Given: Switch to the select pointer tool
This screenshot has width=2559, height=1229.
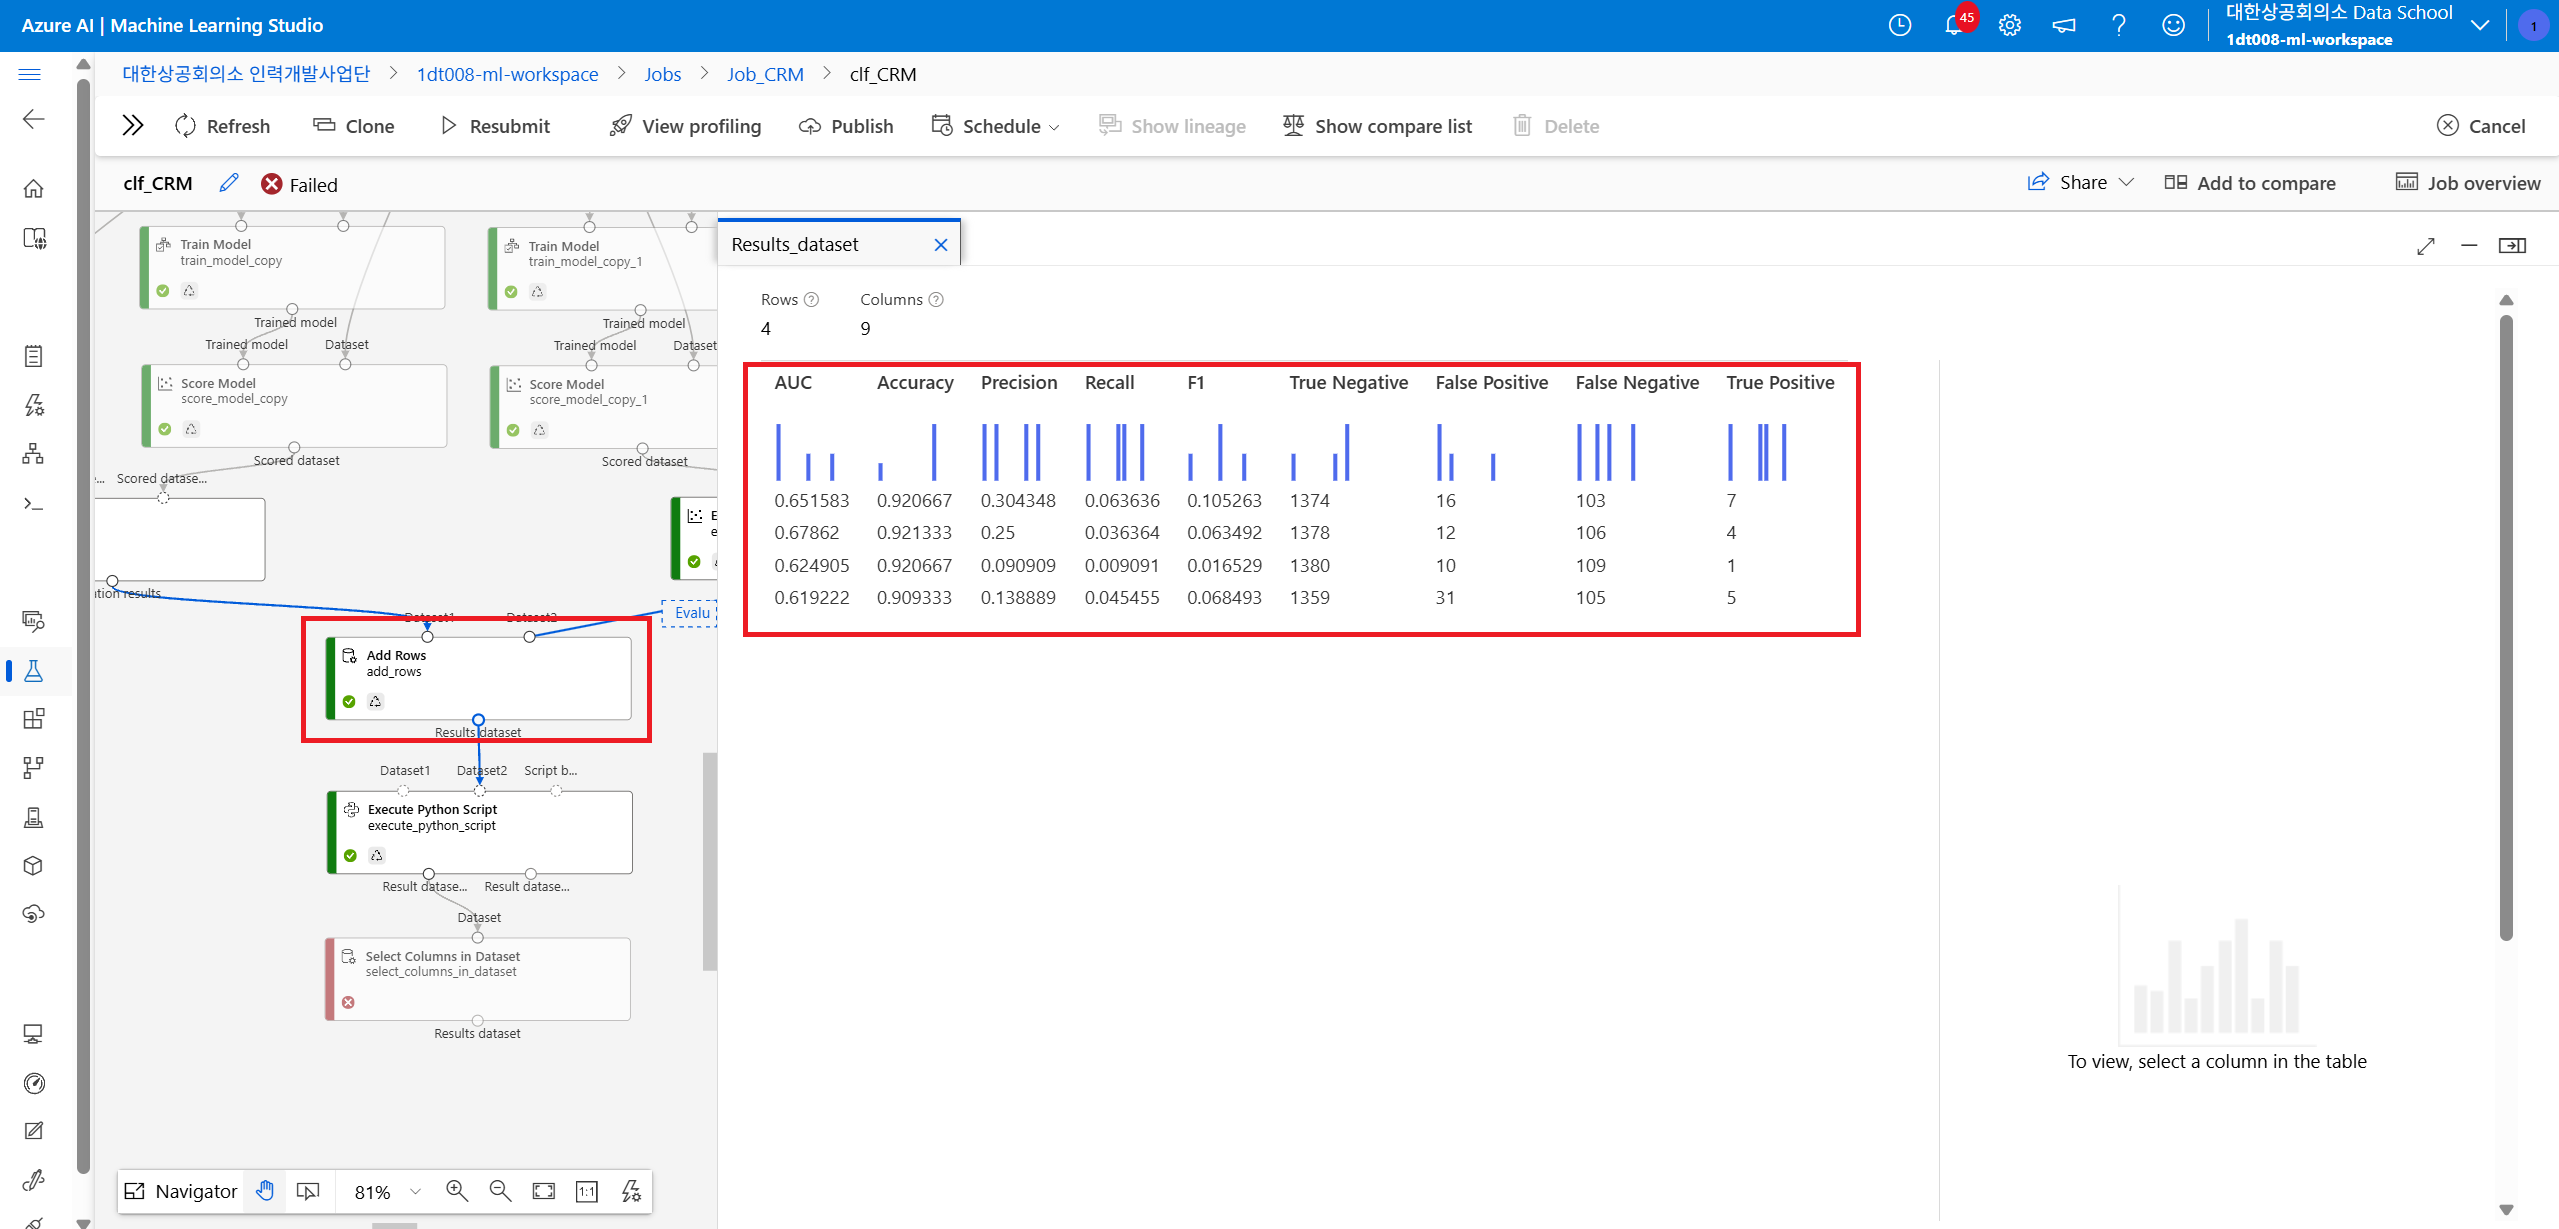Looking at the screenshot, I should click(308, 1190).
